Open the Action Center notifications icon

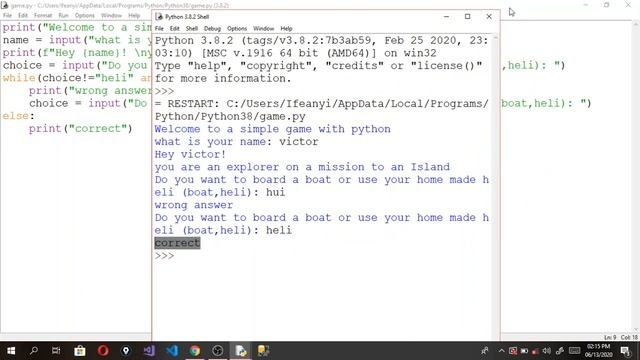coord(625,351)
